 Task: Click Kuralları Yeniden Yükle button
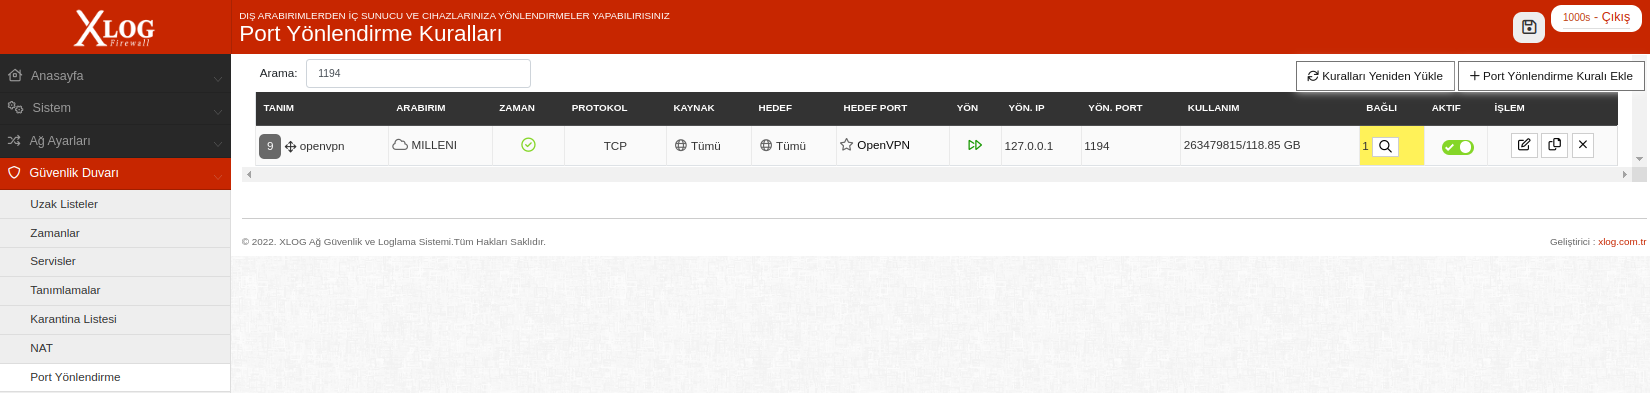click(1375, 76)
